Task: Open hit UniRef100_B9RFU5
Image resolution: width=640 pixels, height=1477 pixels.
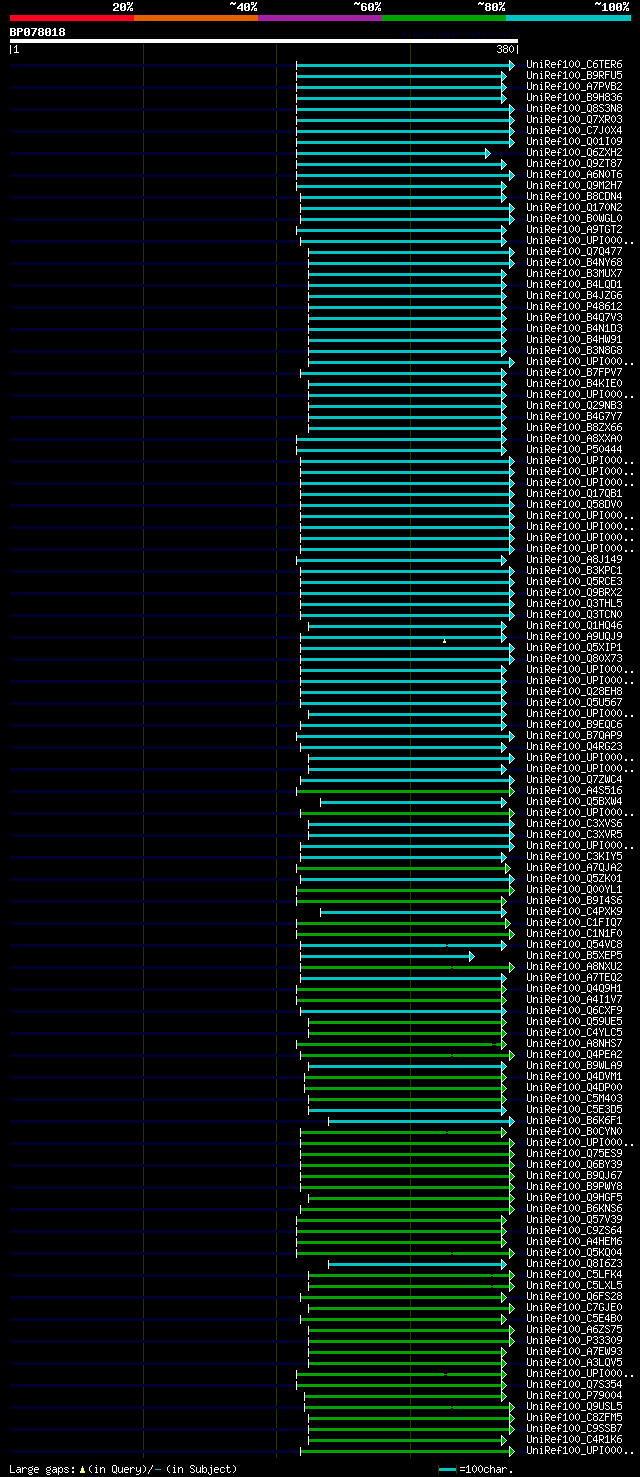Action: 574,76
